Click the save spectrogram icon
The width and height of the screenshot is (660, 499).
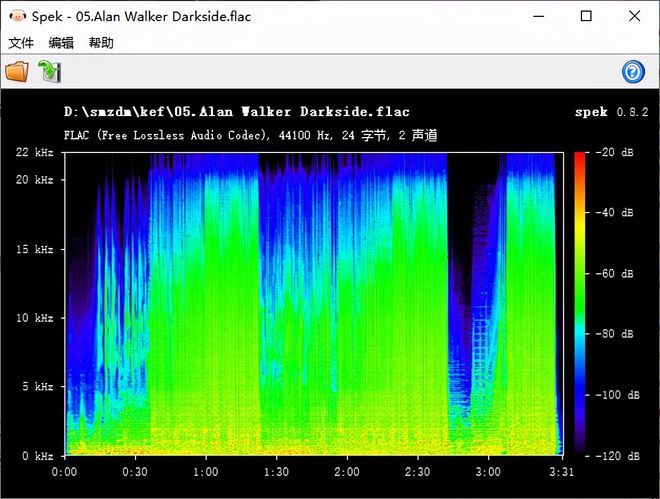coord(50,72)
